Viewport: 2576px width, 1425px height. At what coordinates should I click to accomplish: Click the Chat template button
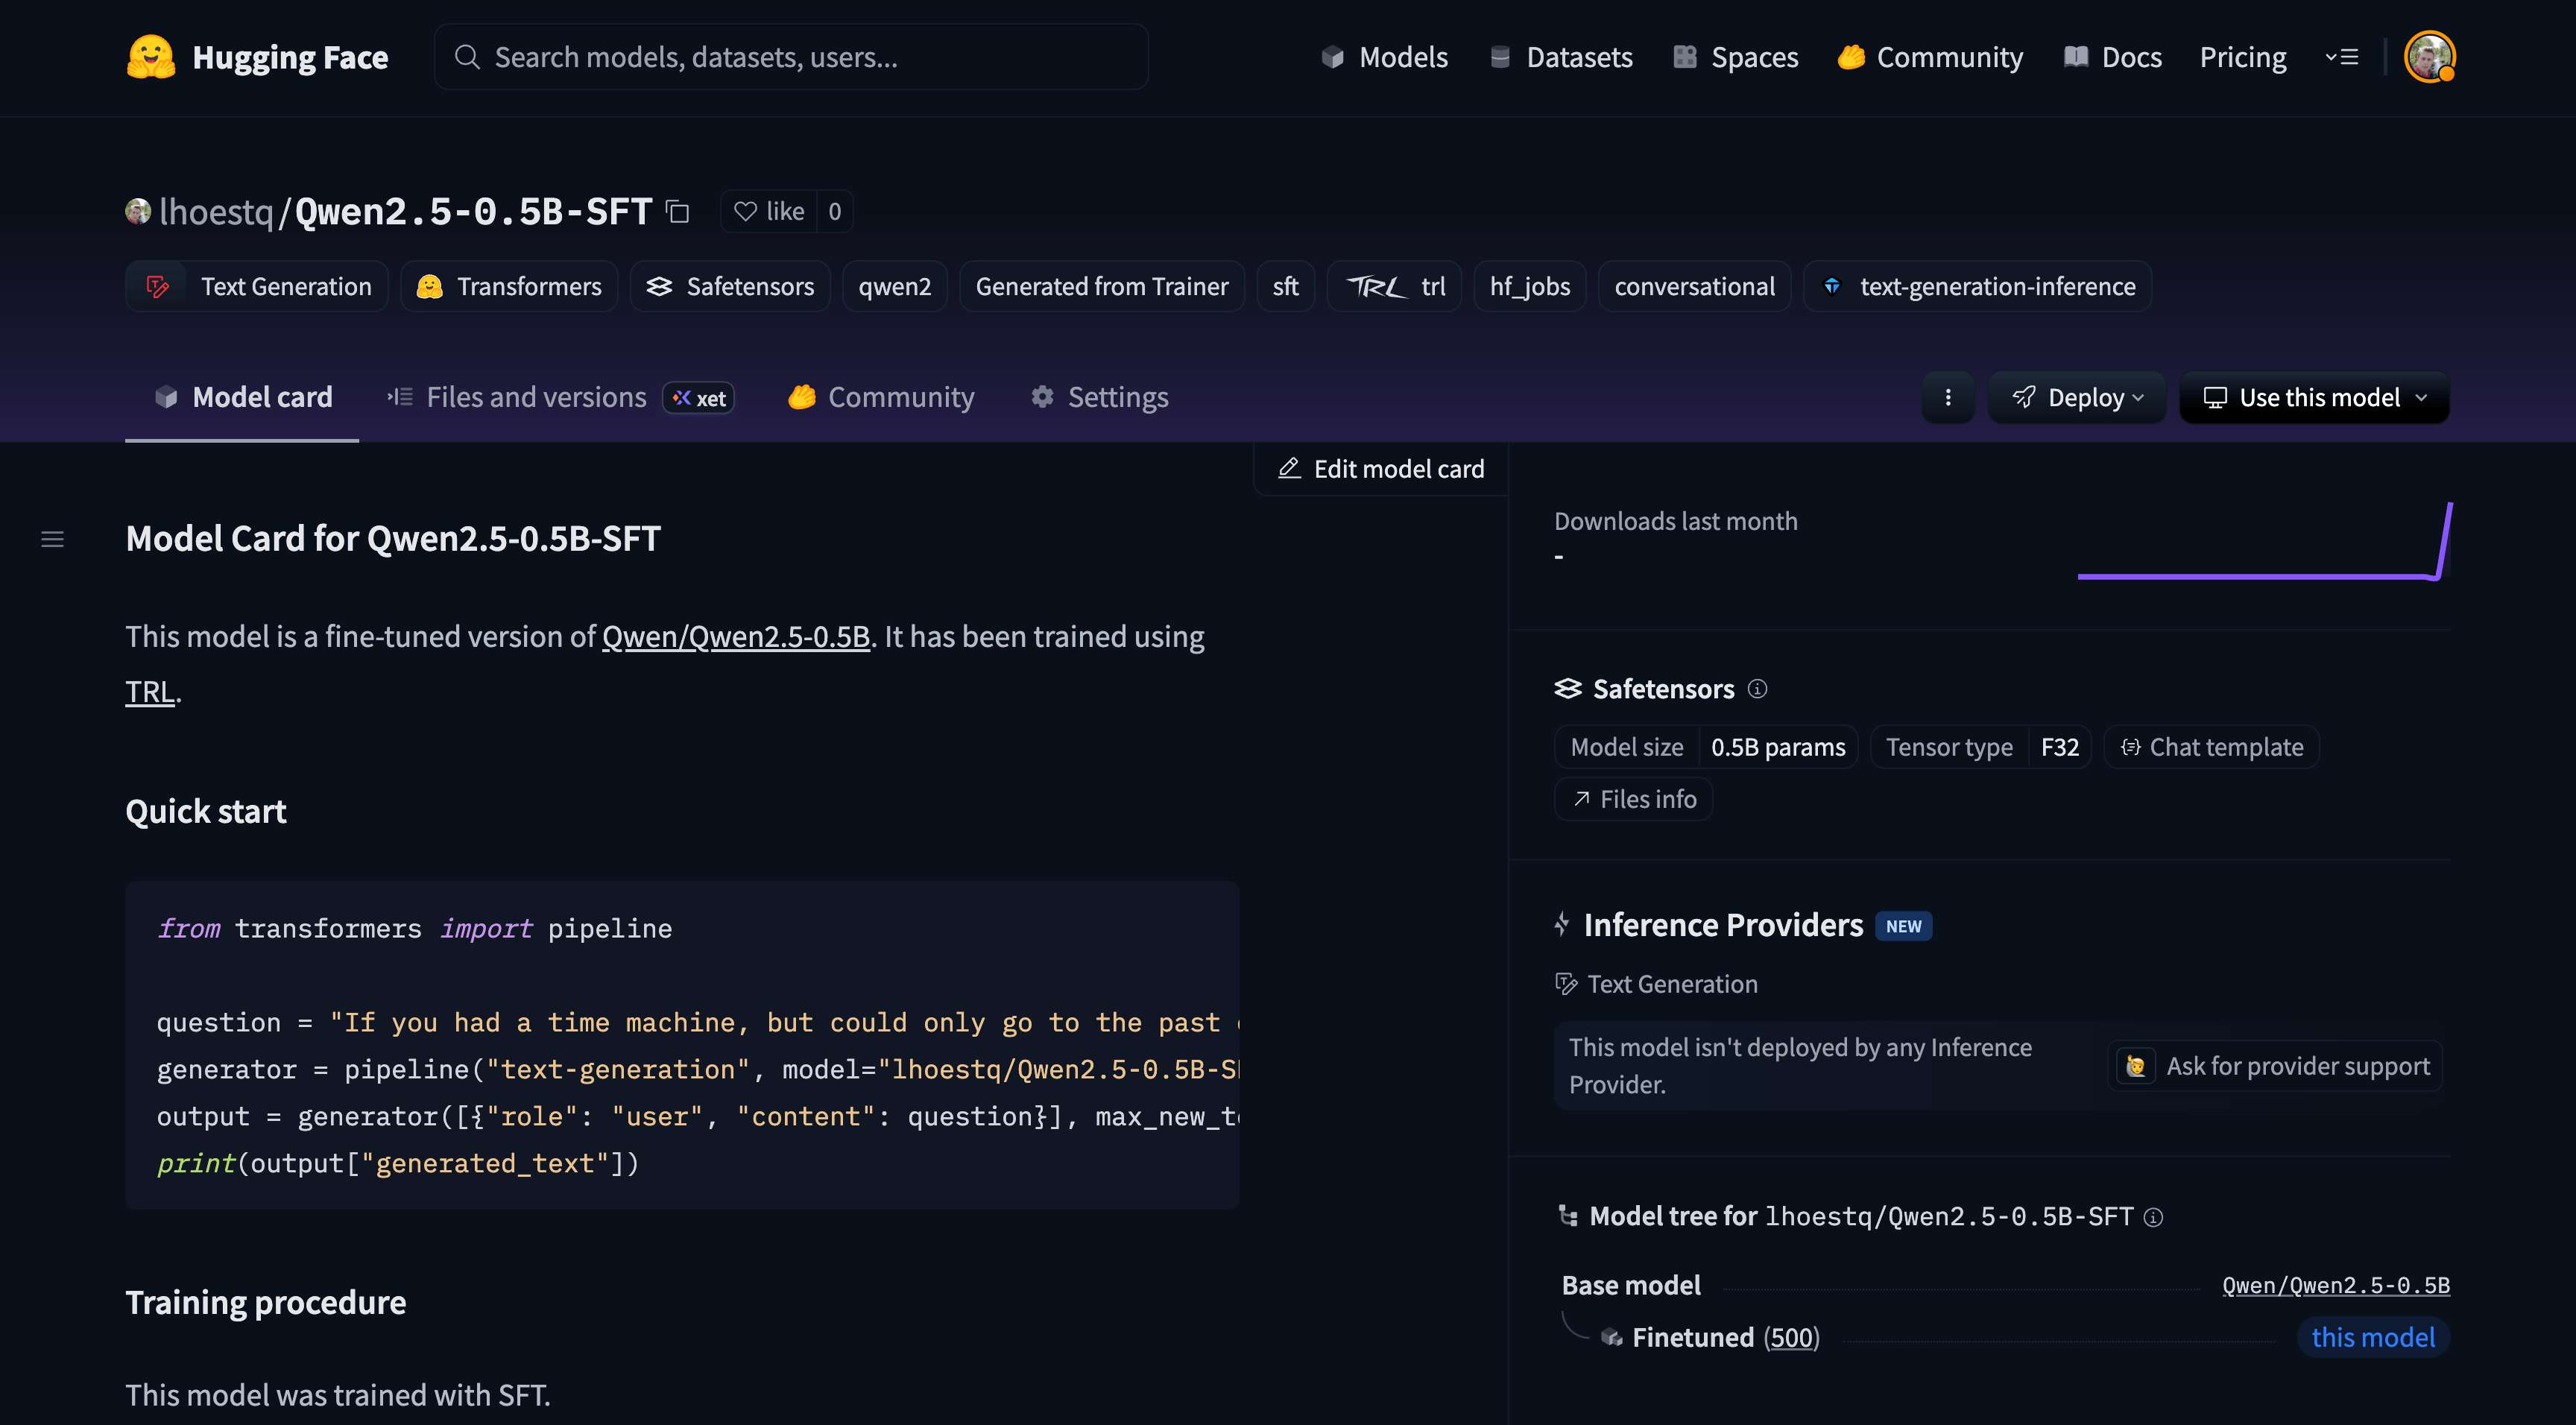tap(2211, 748)
